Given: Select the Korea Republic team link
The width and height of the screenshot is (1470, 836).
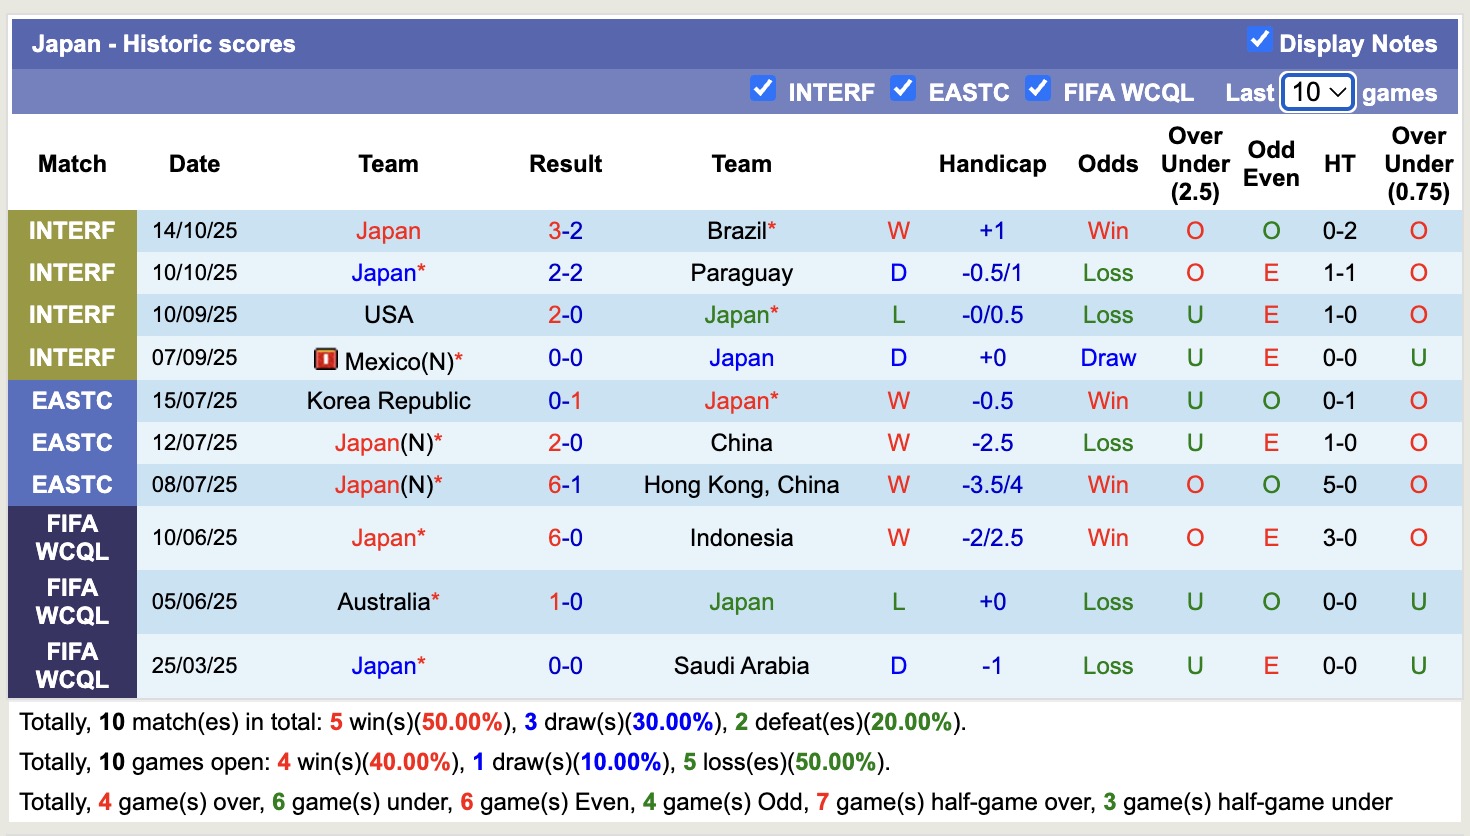Looking at the screenshot, I should [388, 401].
